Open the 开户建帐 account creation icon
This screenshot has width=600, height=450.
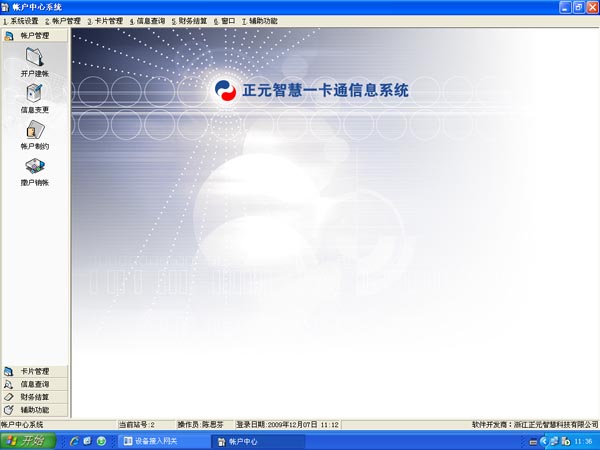[34, 62]
